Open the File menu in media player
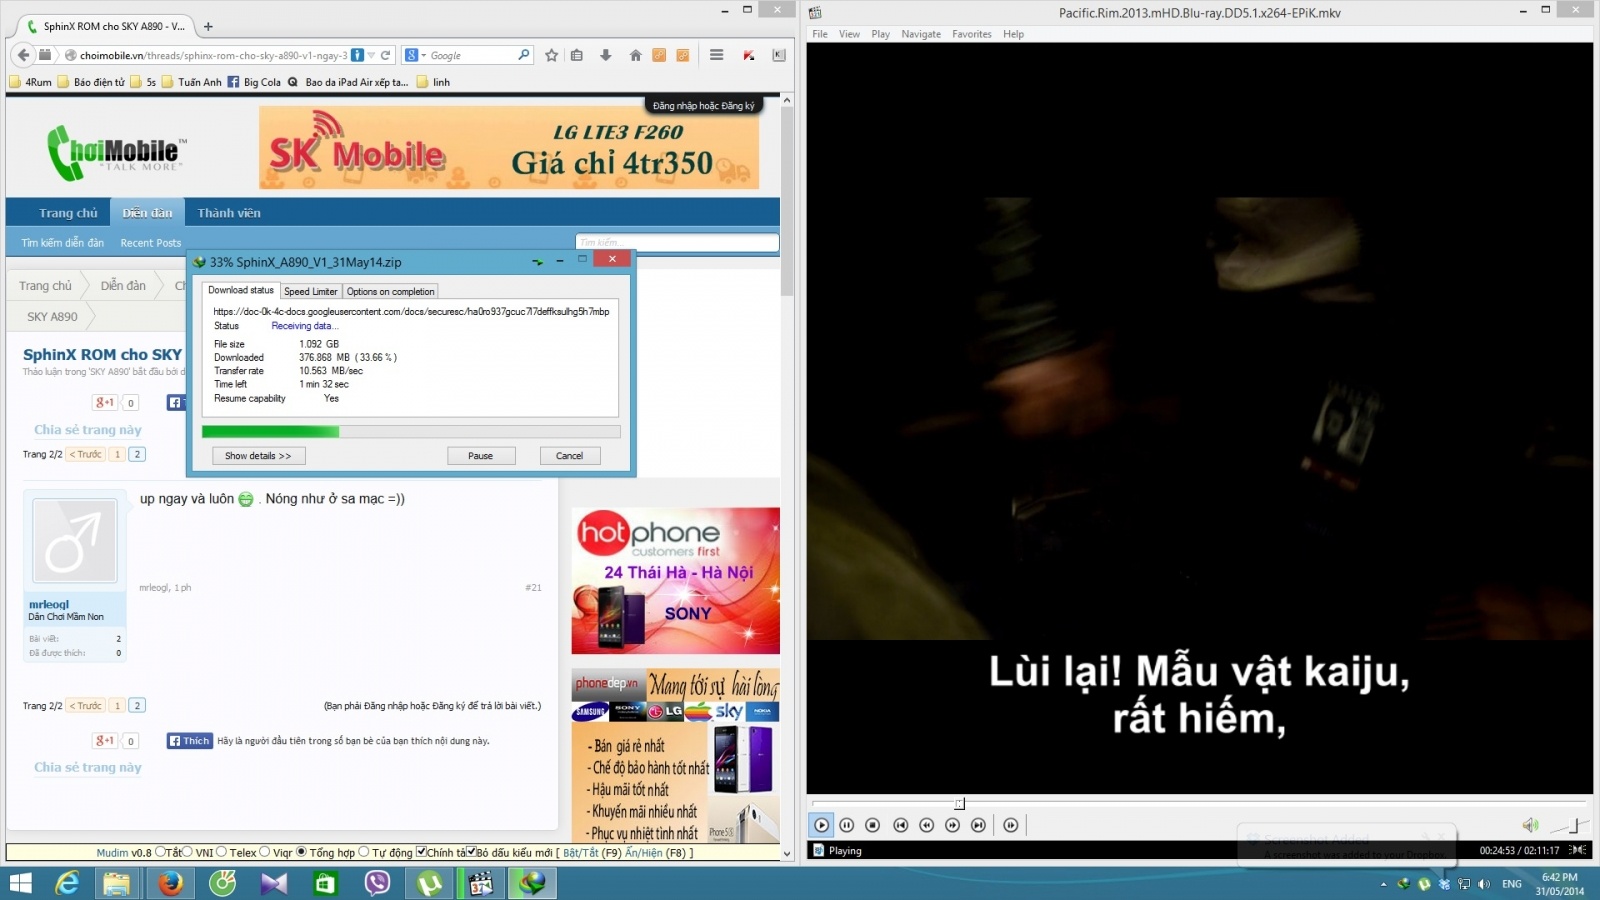Viewport: 1600px width, 900px height. pyautogui.click(x=820, y=34)
